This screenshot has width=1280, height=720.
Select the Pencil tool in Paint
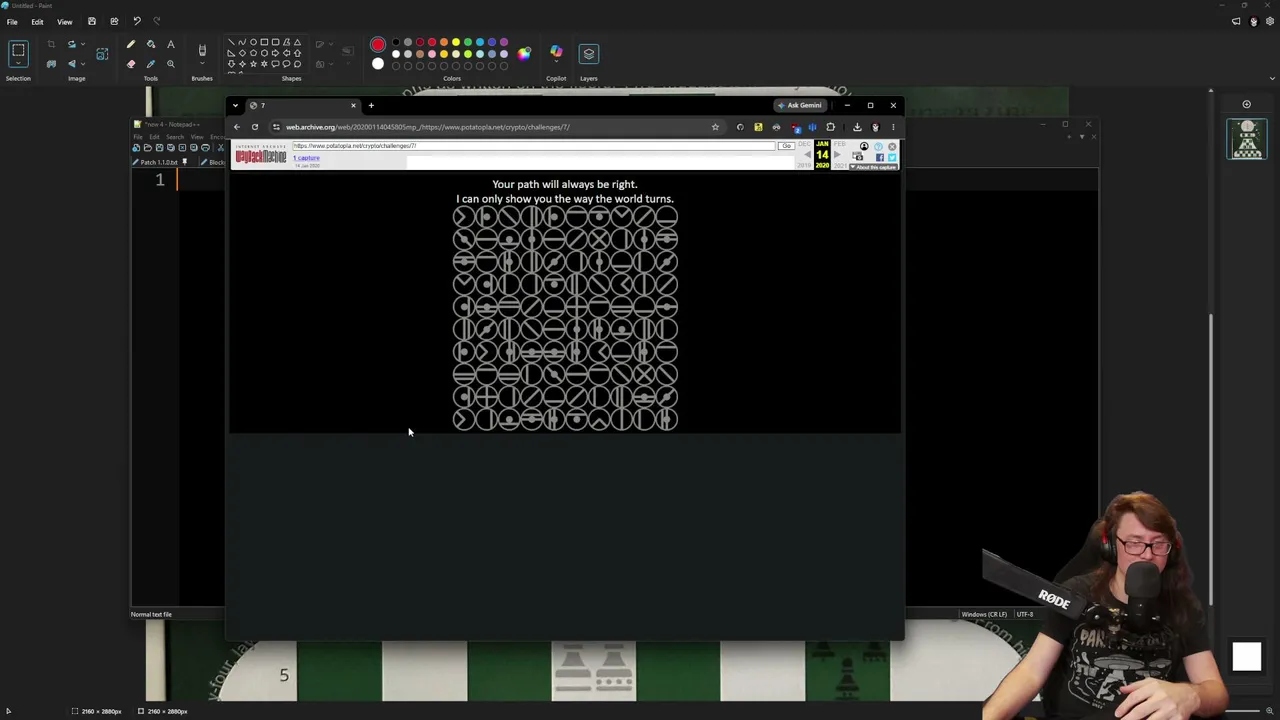pos(130,44)
